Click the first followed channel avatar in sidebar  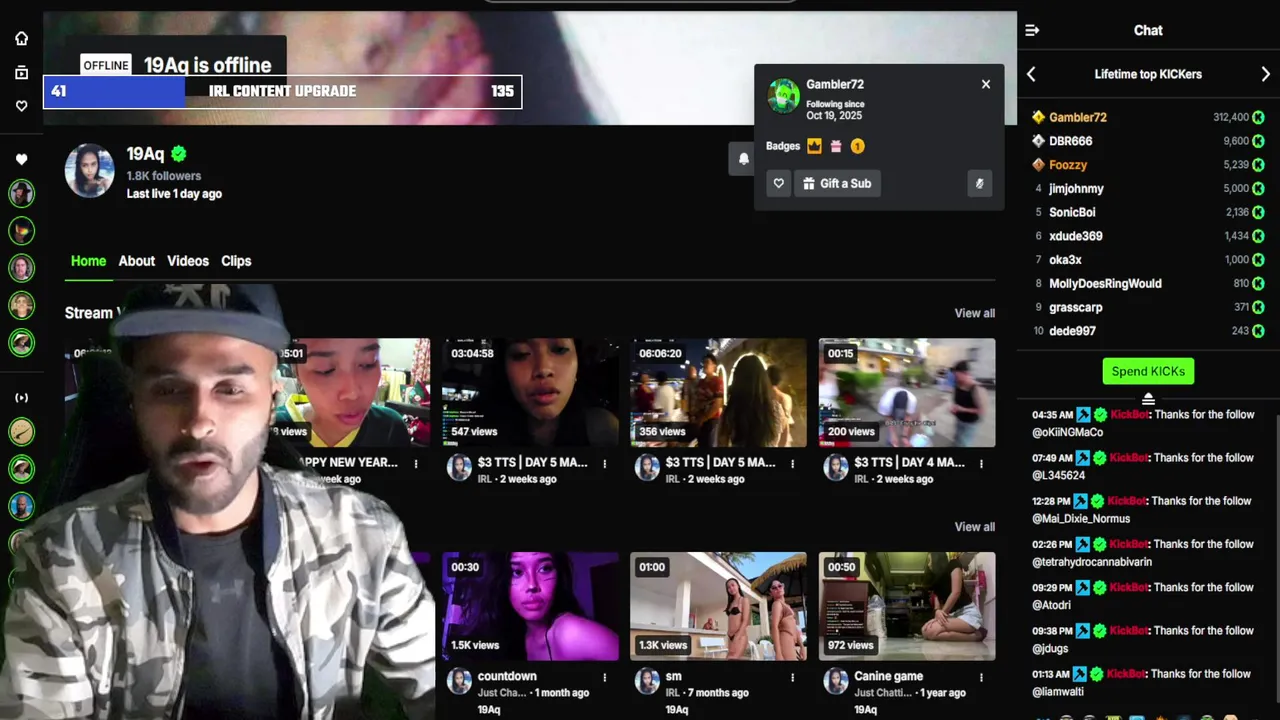(21, 193)
